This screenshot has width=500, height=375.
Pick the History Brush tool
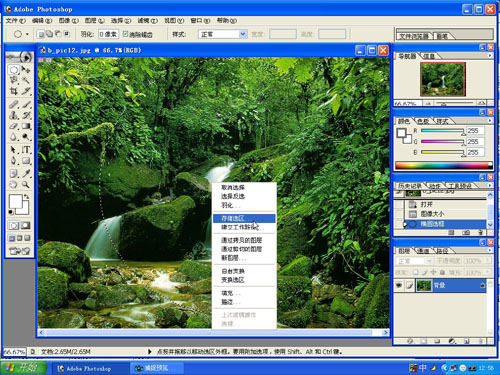[26, 115]
